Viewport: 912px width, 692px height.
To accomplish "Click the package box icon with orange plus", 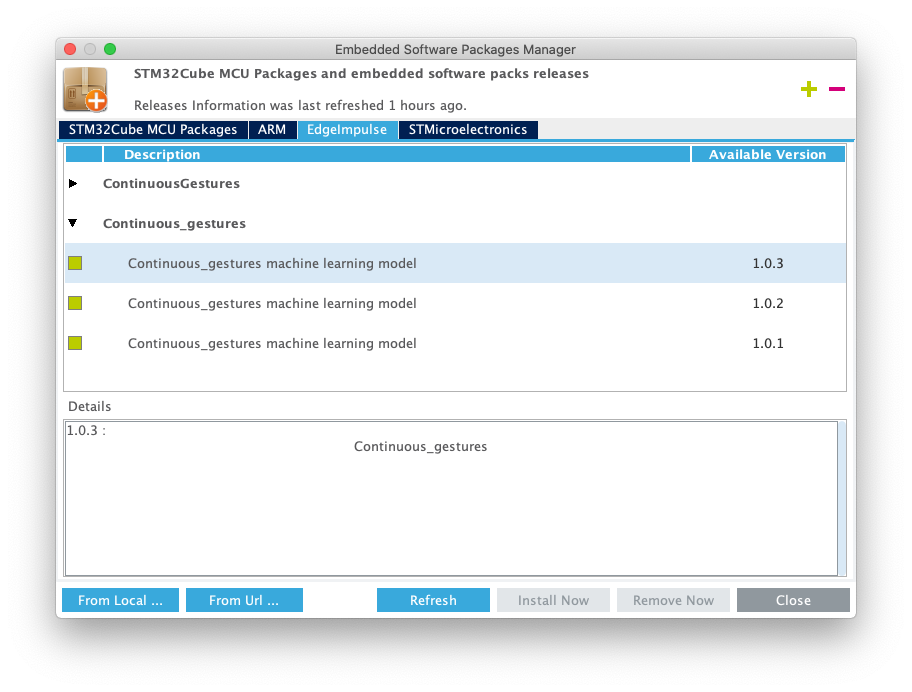I will 86,89.
